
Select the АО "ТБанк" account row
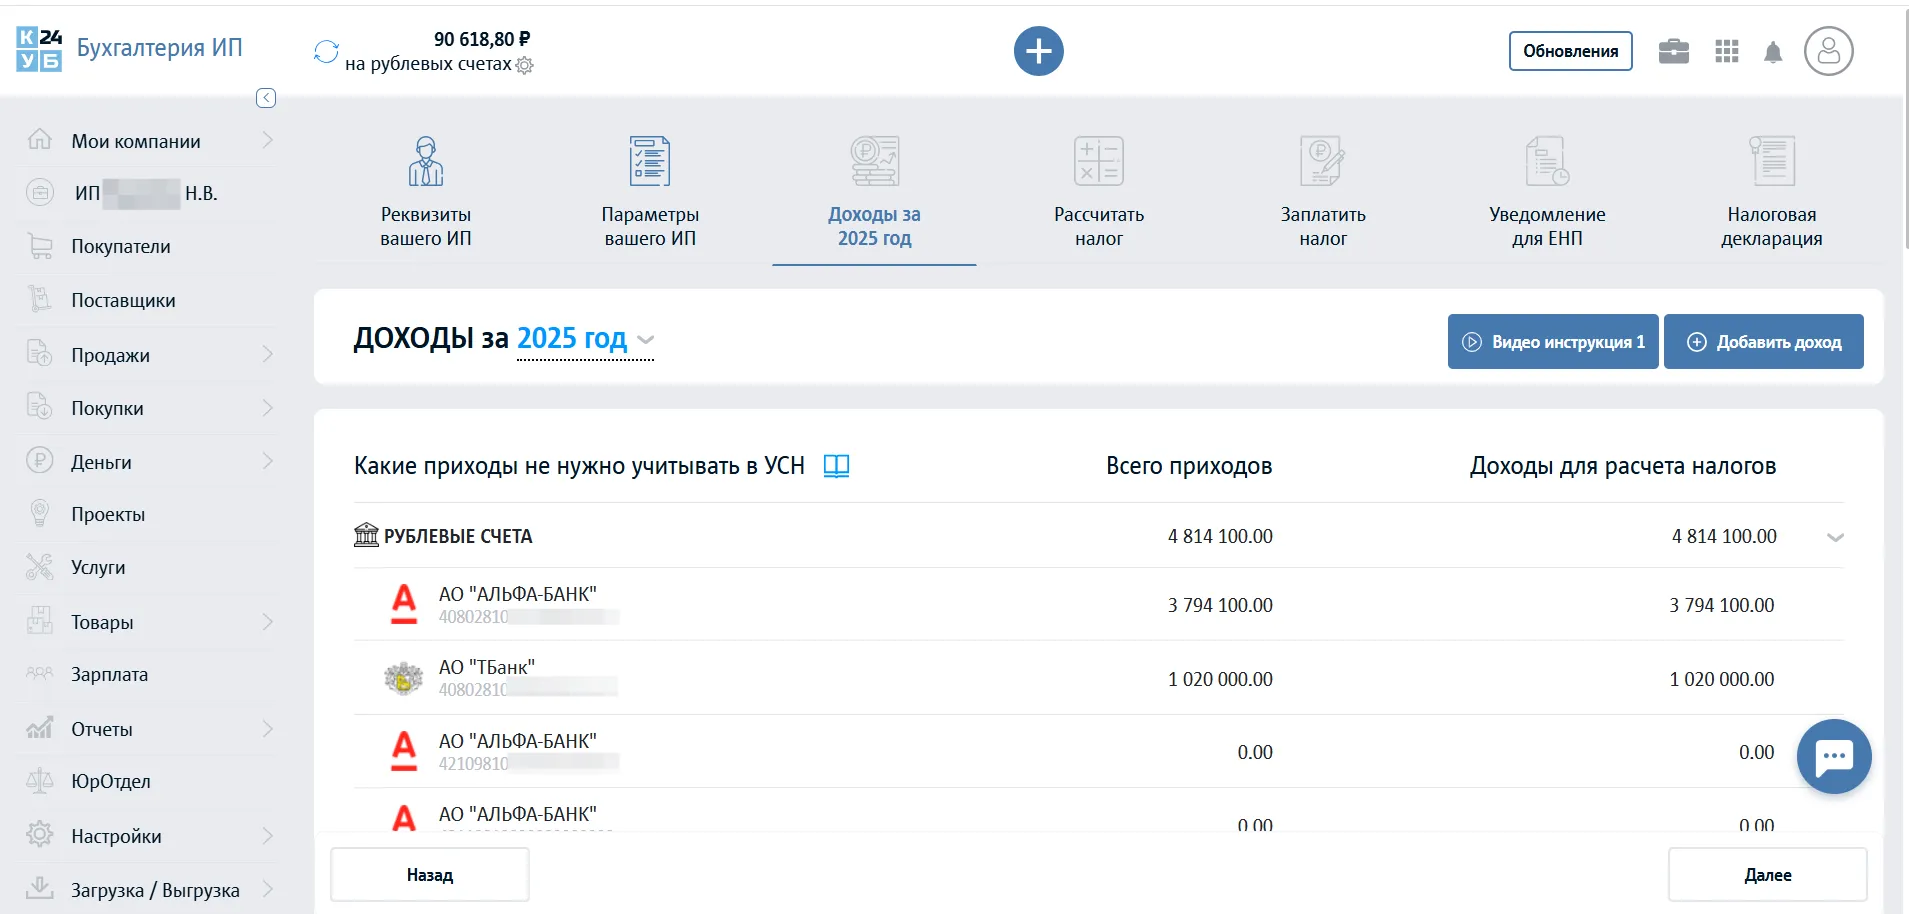coord(800,678)
